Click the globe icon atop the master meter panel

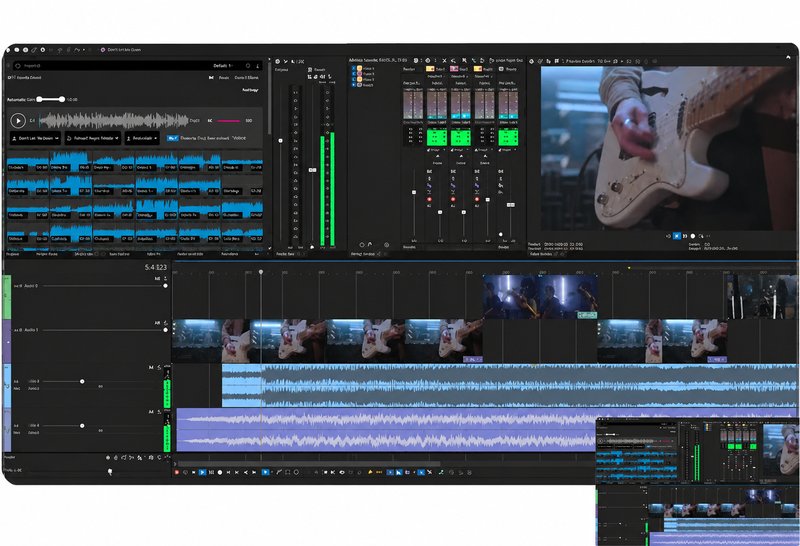[278, 61]
